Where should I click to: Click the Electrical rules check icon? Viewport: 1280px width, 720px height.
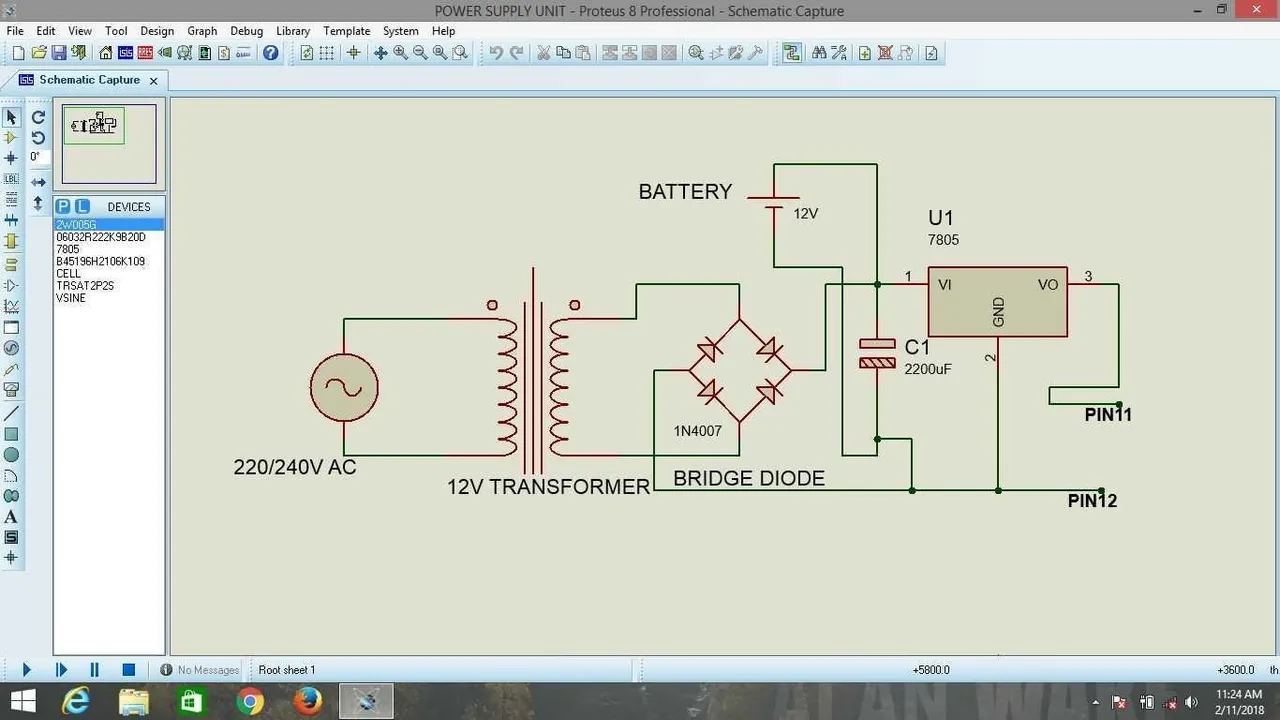931,53
